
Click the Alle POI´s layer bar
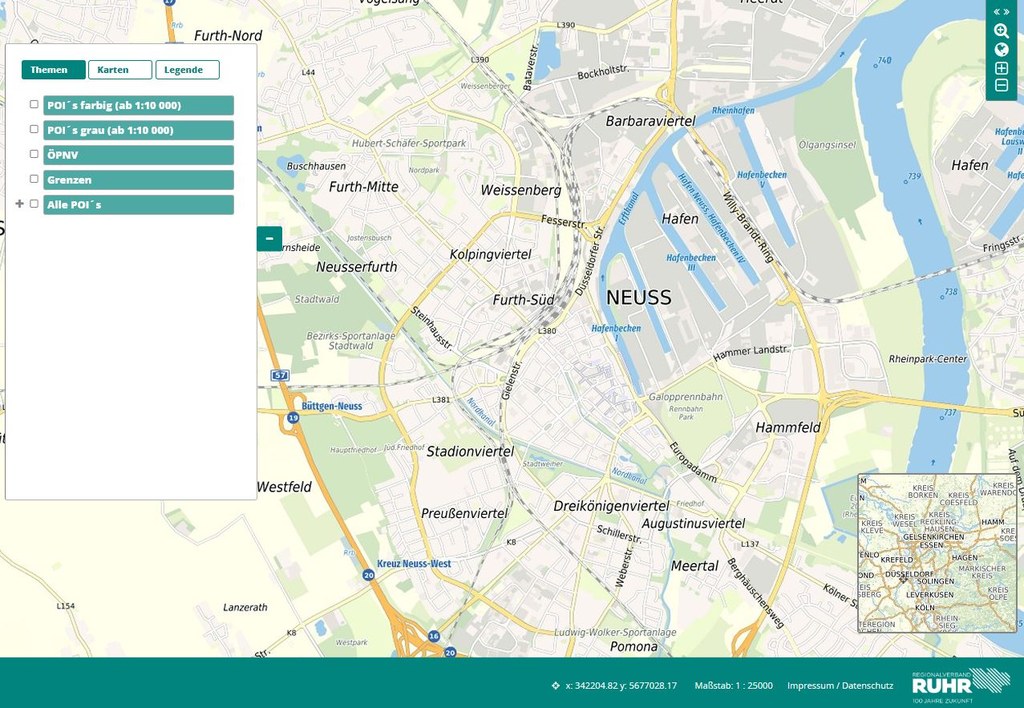pyautogui.click(x=138, y=204)
